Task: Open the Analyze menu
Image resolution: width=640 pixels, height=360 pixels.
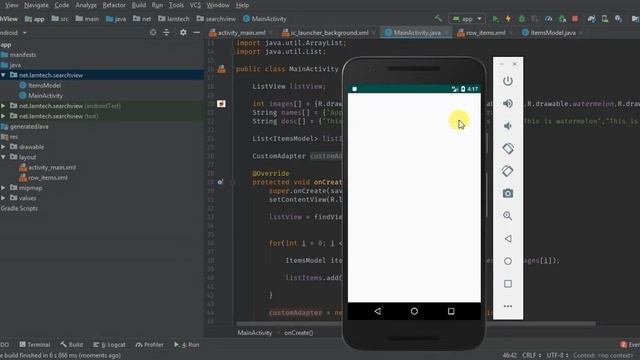Action: pos(86,5)
